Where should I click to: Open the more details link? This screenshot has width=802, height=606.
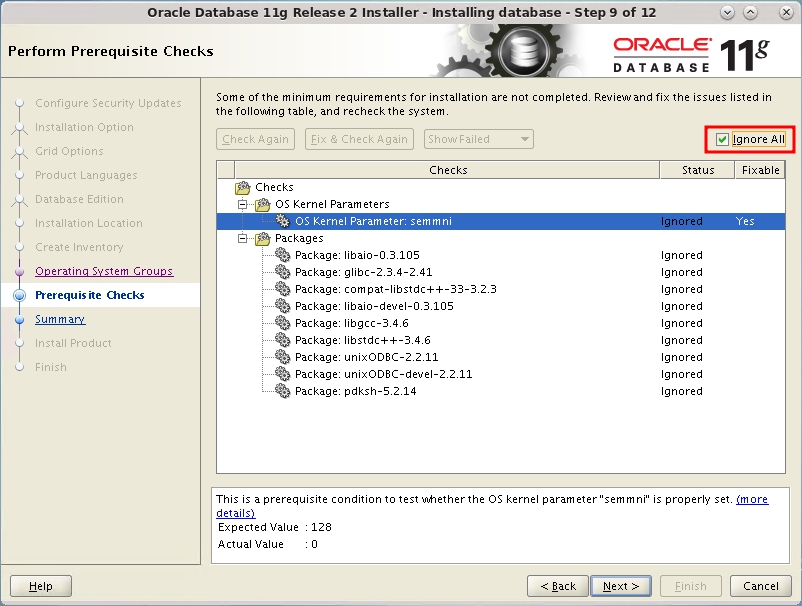752,499
